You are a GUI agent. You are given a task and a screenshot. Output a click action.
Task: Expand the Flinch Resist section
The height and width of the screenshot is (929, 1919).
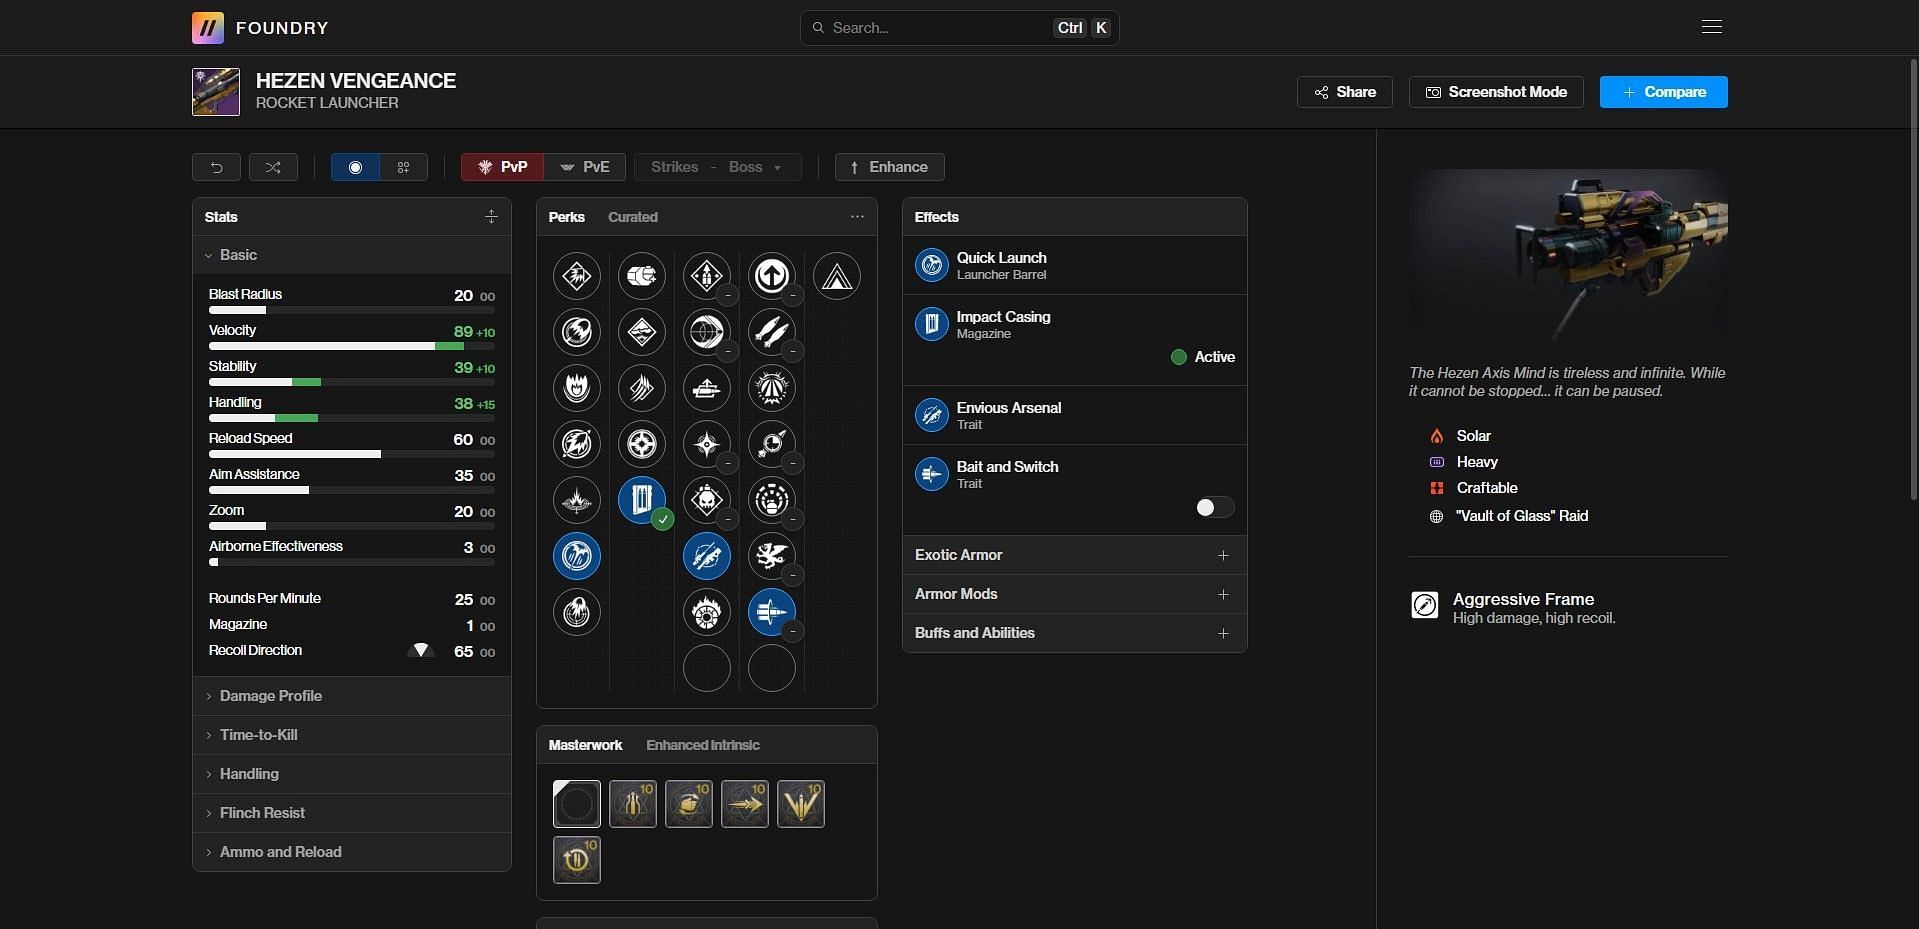352,813
